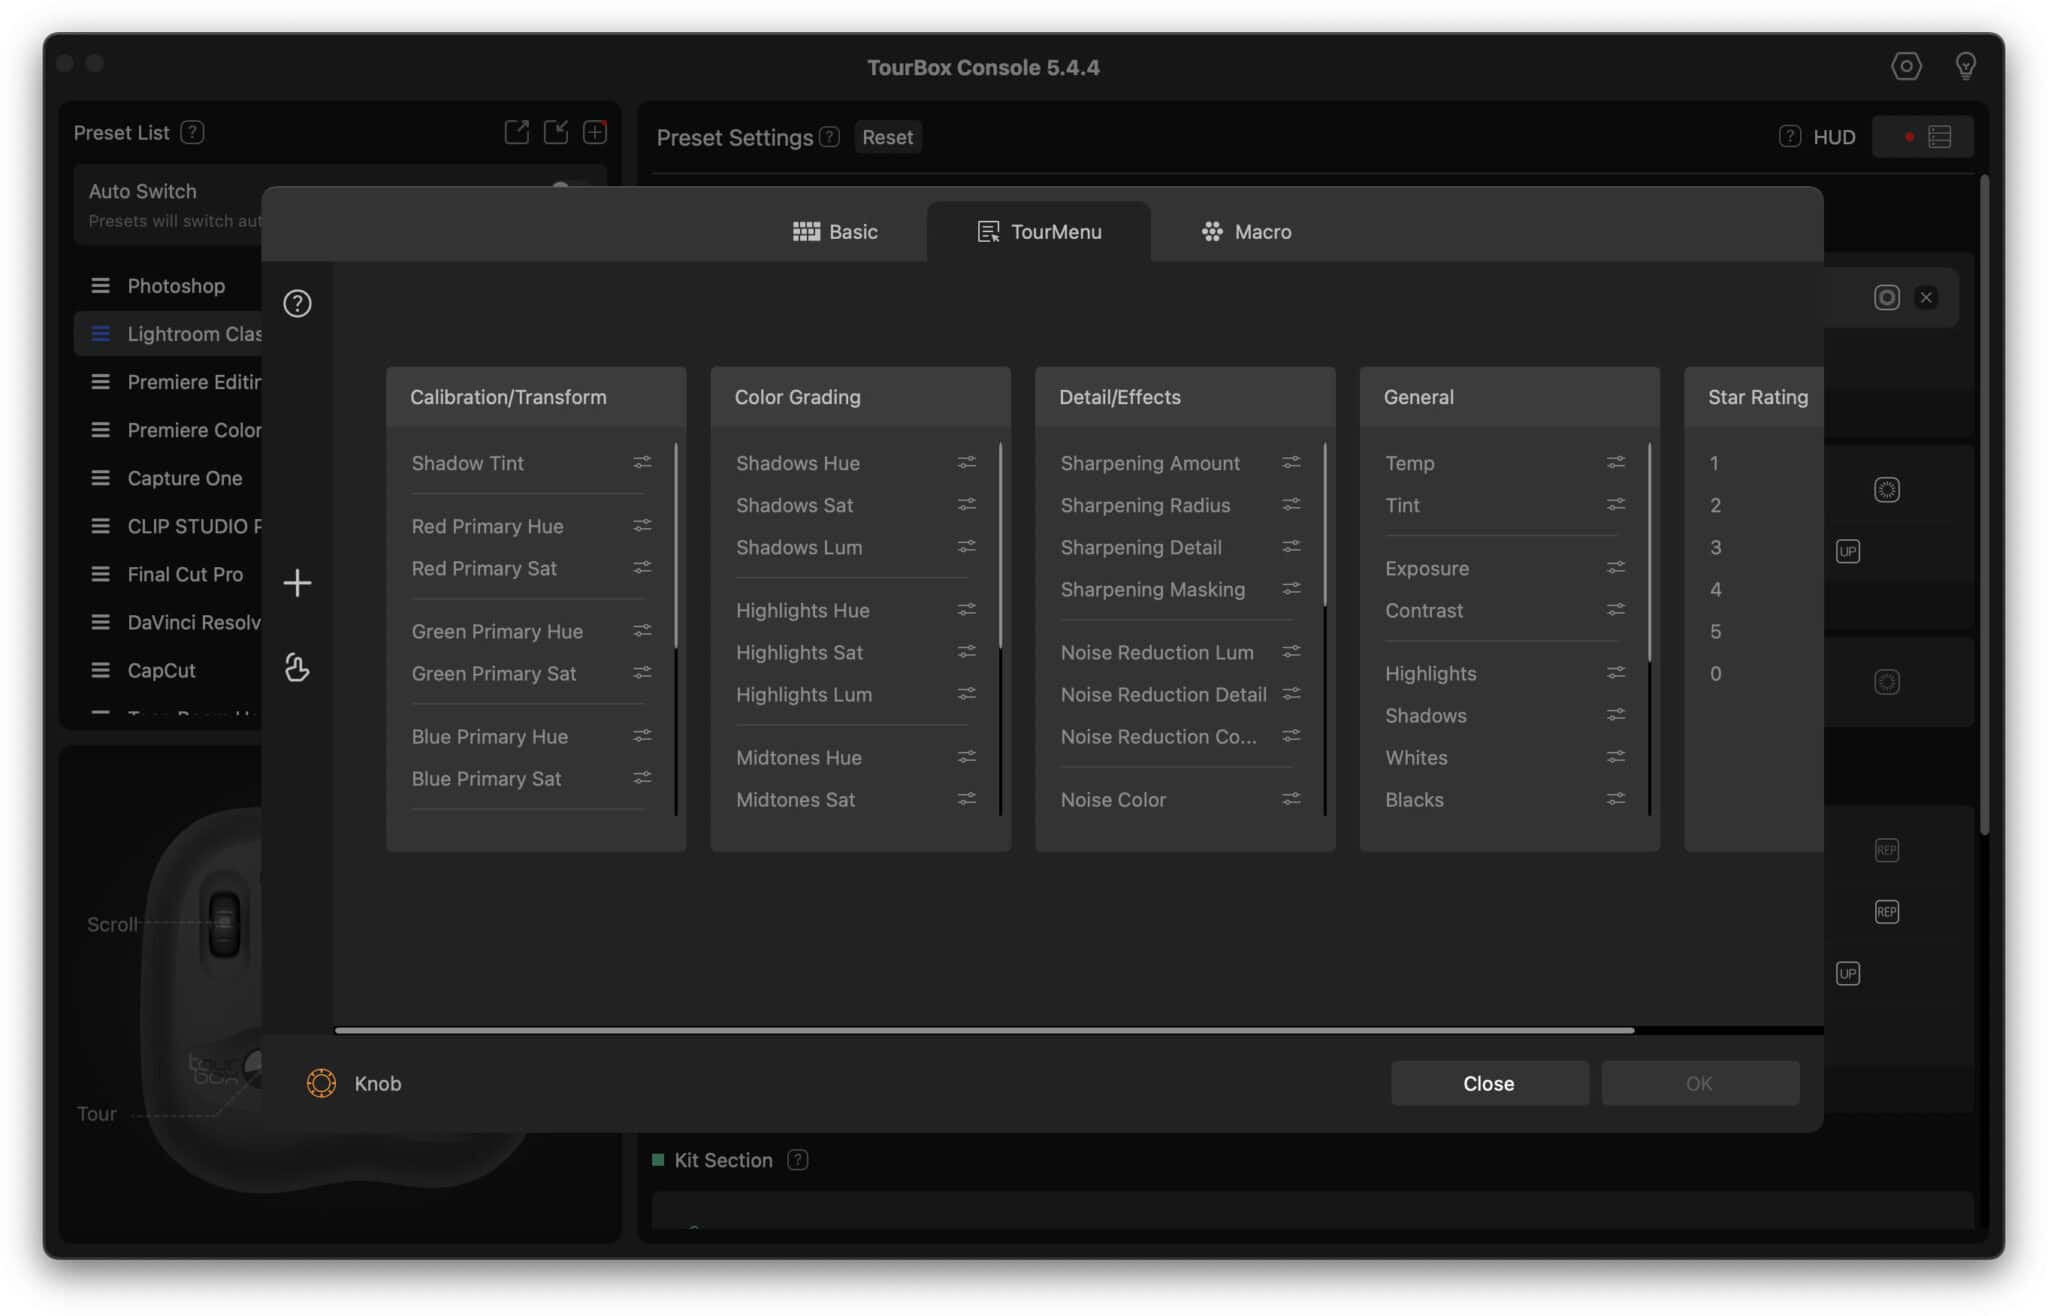The image size is (2048, 1316).
Task: Click the gesture icon in the dialog sidebar
Action: tap(297, 669)
